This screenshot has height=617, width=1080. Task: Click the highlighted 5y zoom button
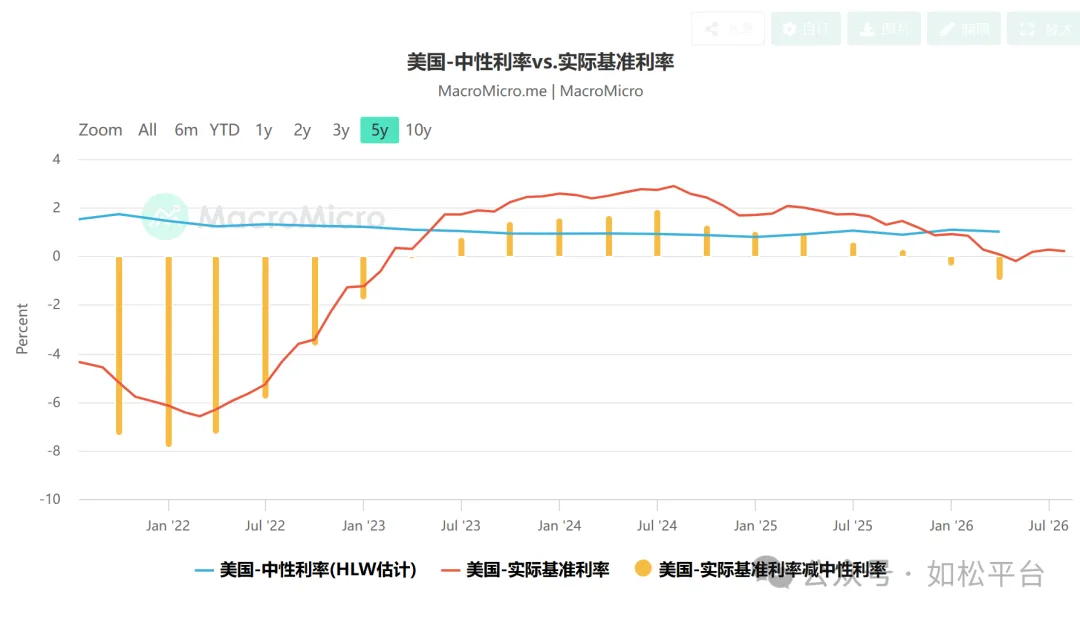tap(380, 130)
